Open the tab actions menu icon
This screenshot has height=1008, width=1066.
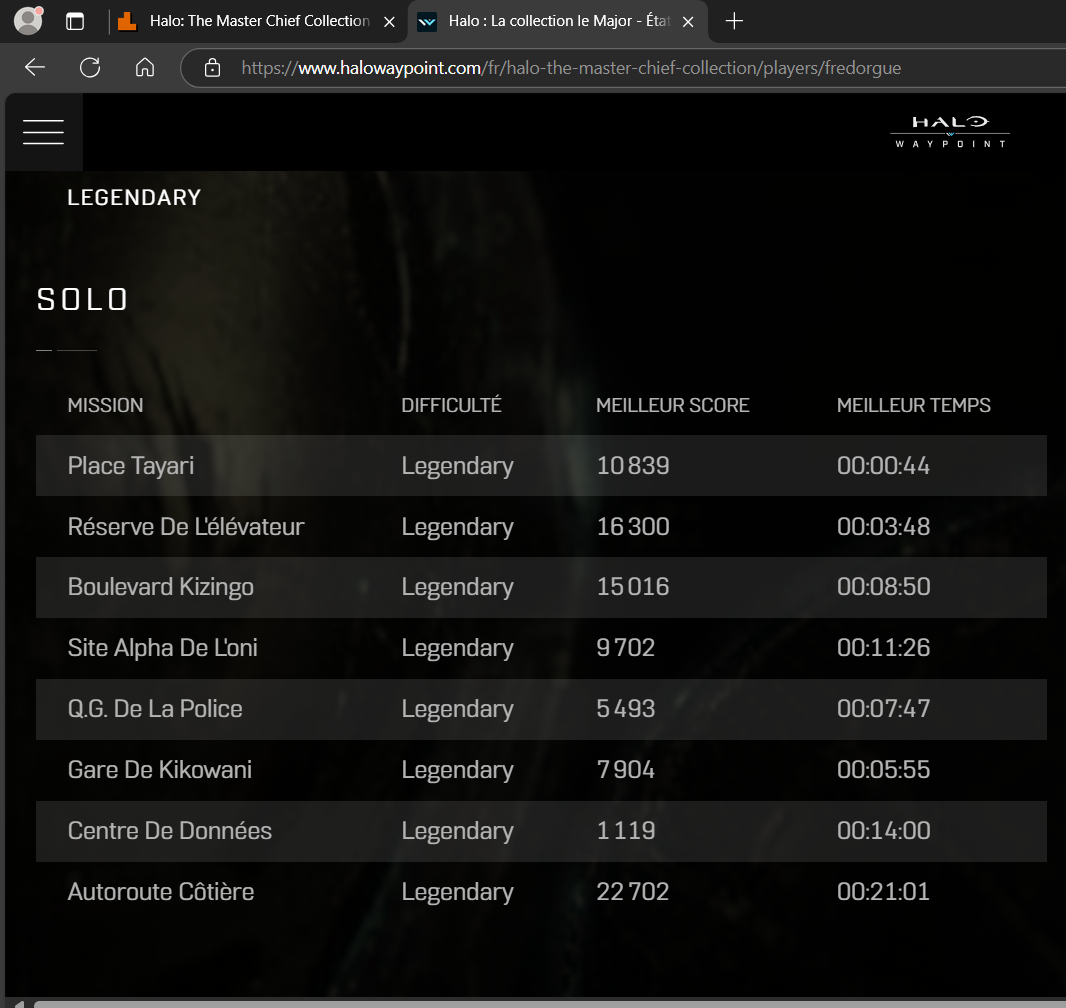tap(75, 21)
